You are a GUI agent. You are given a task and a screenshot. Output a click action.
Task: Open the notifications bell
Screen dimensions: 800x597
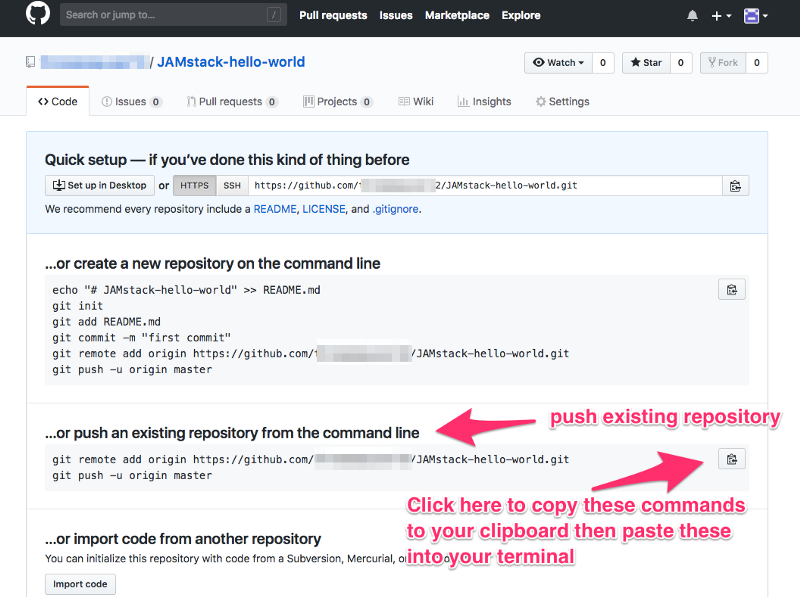692,16
